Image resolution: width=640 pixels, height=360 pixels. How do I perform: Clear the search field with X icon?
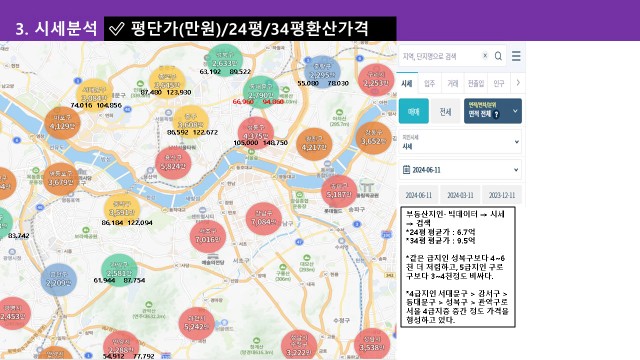point(485,56)
